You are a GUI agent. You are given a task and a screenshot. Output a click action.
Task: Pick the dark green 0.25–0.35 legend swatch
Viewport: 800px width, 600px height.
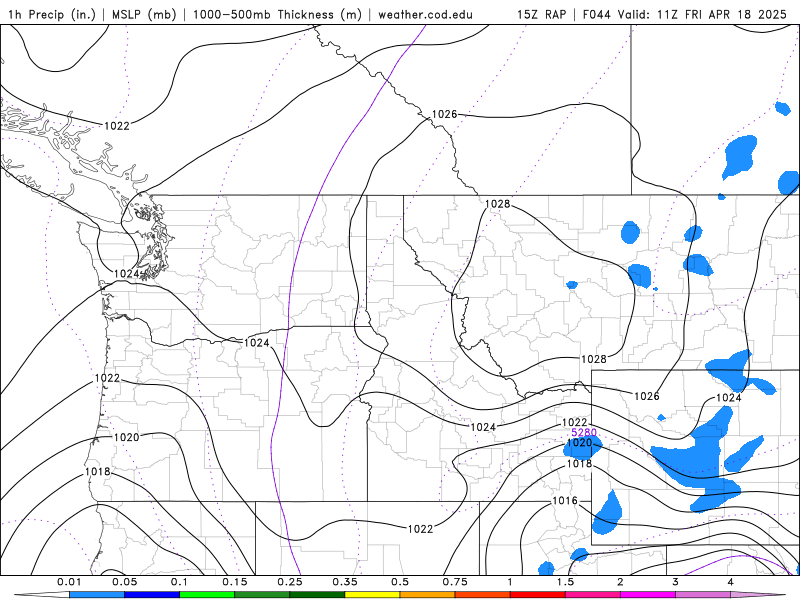click(x=317, y=595)
